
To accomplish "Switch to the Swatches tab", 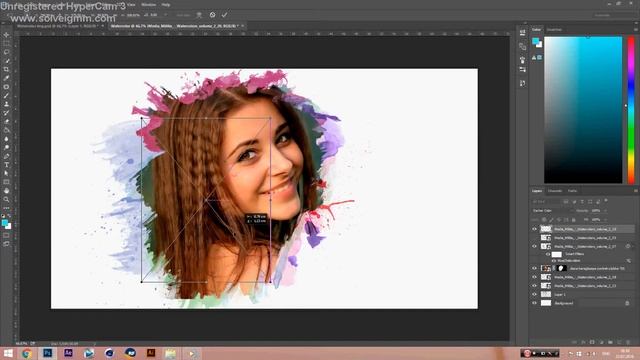I will click(x=554, y=30).
